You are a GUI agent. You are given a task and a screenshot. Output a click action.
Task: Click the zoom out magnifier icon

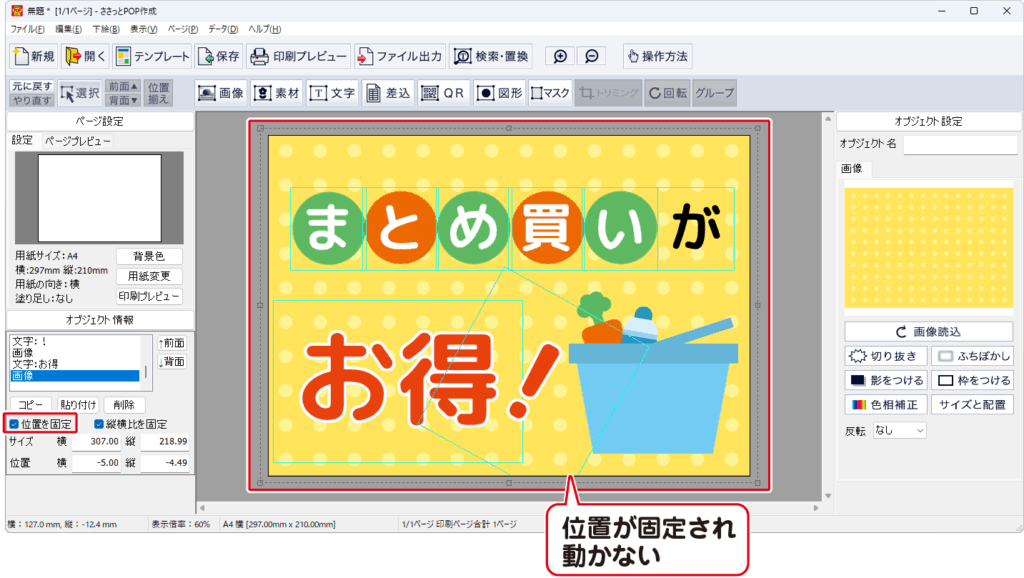(x=592, y=56)
